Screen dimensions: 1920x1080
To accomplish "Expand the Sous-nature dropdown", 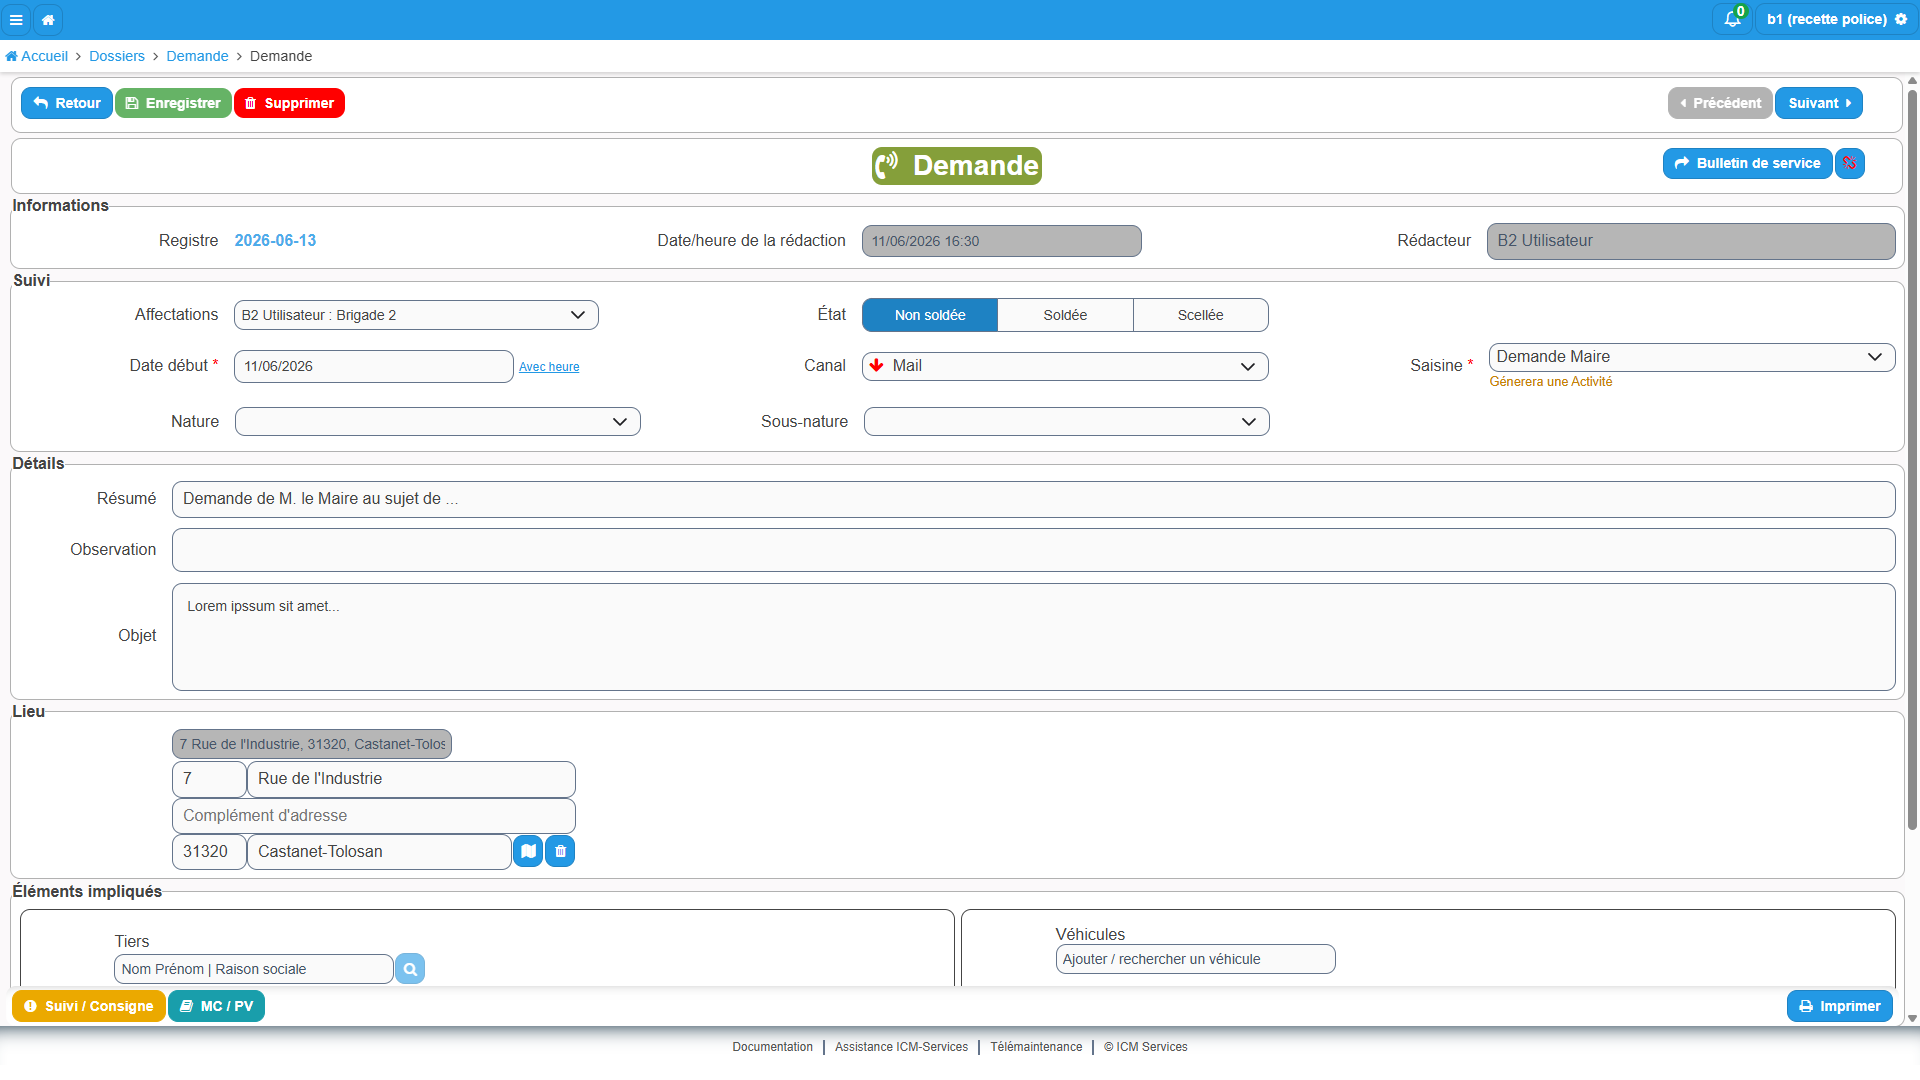I will click(x=1067, y=422).
